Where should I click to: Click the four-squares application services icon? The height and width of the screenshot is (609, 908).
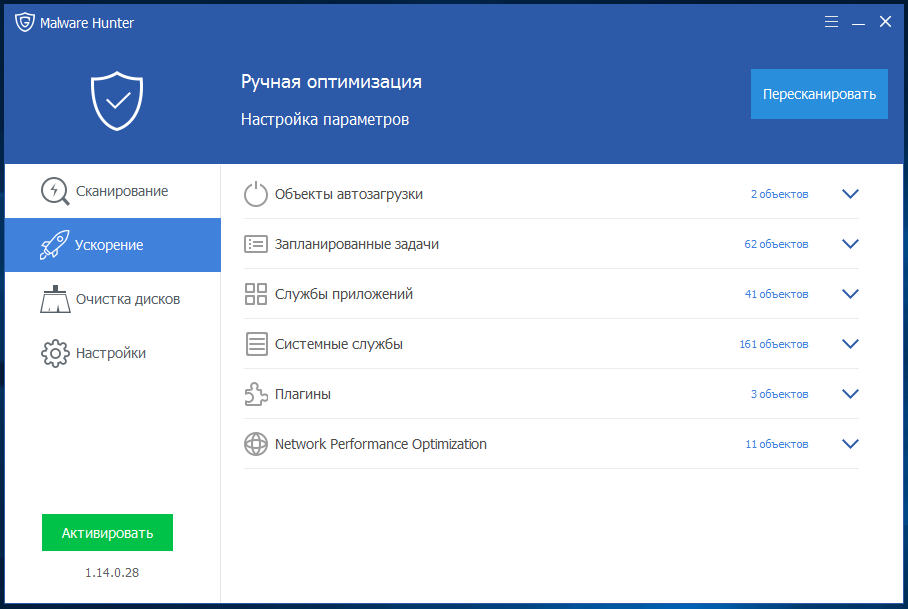tap(255, 294)
